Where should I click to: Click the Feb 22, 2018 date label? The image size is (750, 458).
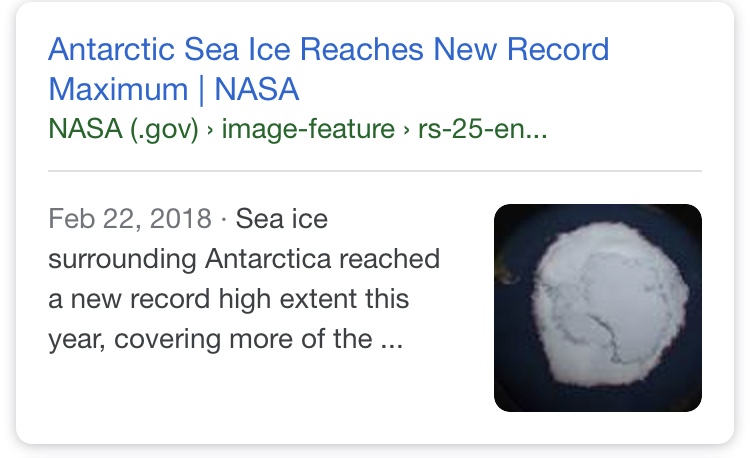(130, 219)
